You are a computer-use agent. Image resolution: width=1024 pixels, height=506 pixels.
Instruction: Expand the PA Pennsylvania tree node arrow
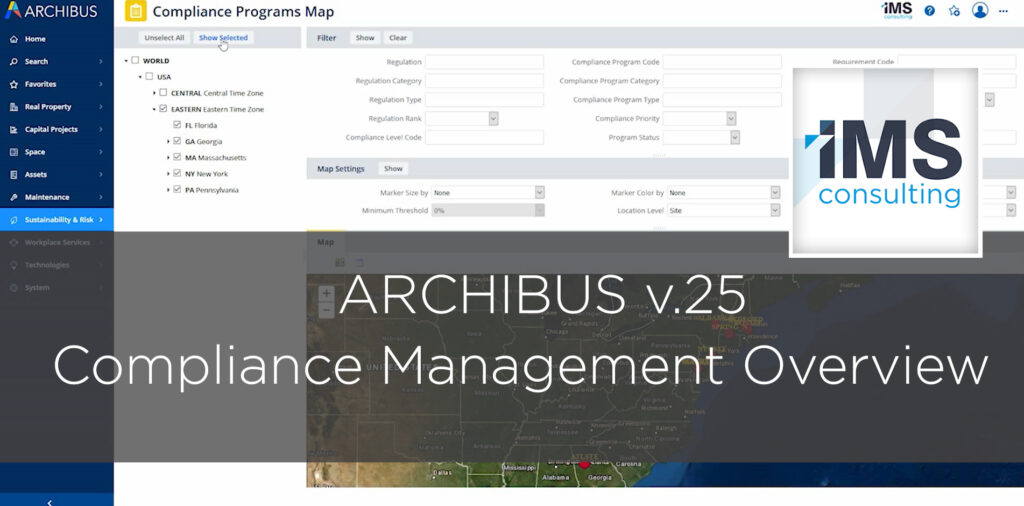[x=168, y=190]
